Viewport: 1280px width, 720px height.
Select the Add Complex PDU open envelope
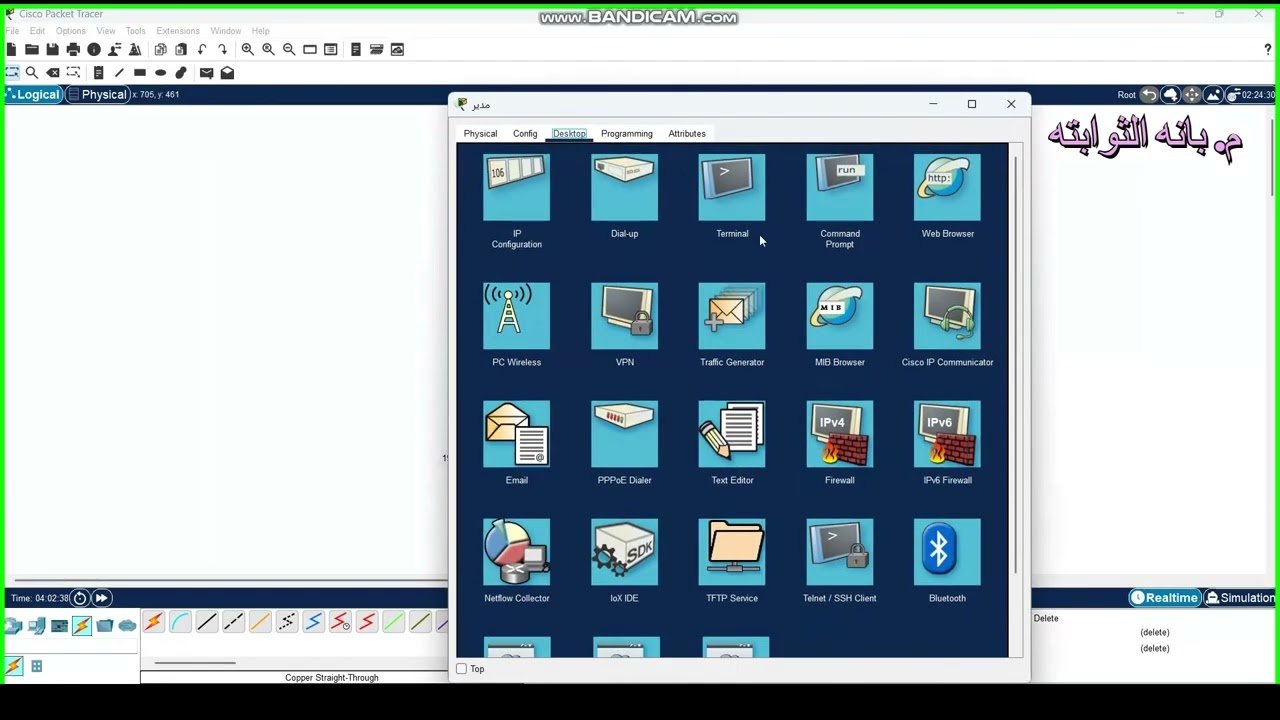click(227, 72)
